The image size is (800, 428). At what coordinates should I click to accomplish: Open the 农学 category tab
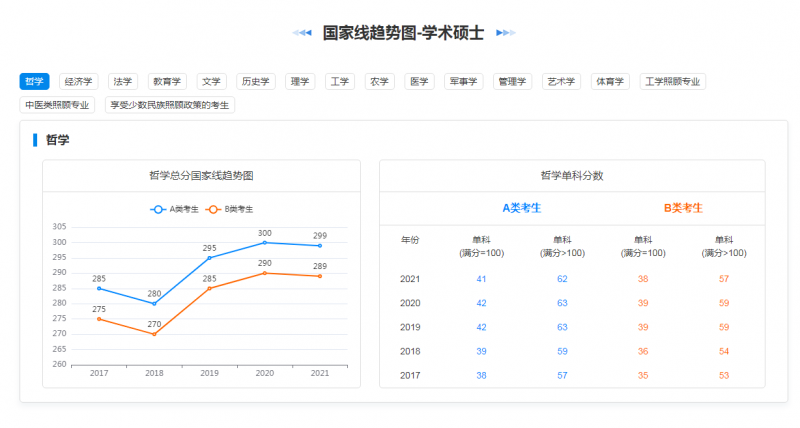click(x=380, y=82)
